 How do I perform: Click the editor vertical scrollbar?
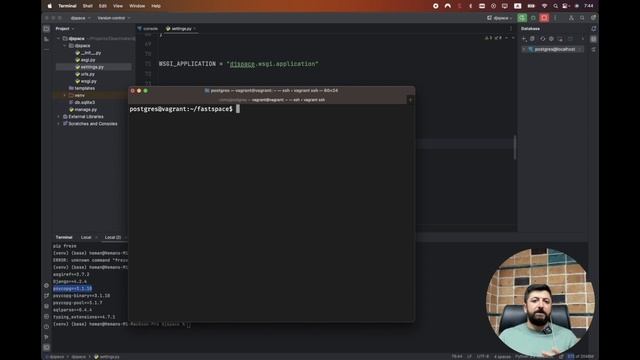515,147
